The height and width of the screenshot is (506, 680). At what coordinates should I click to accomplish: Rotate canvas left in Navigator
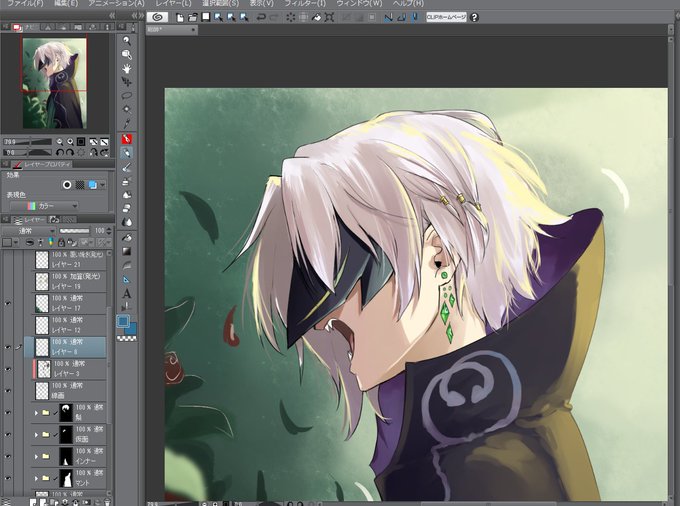[60, 153]
